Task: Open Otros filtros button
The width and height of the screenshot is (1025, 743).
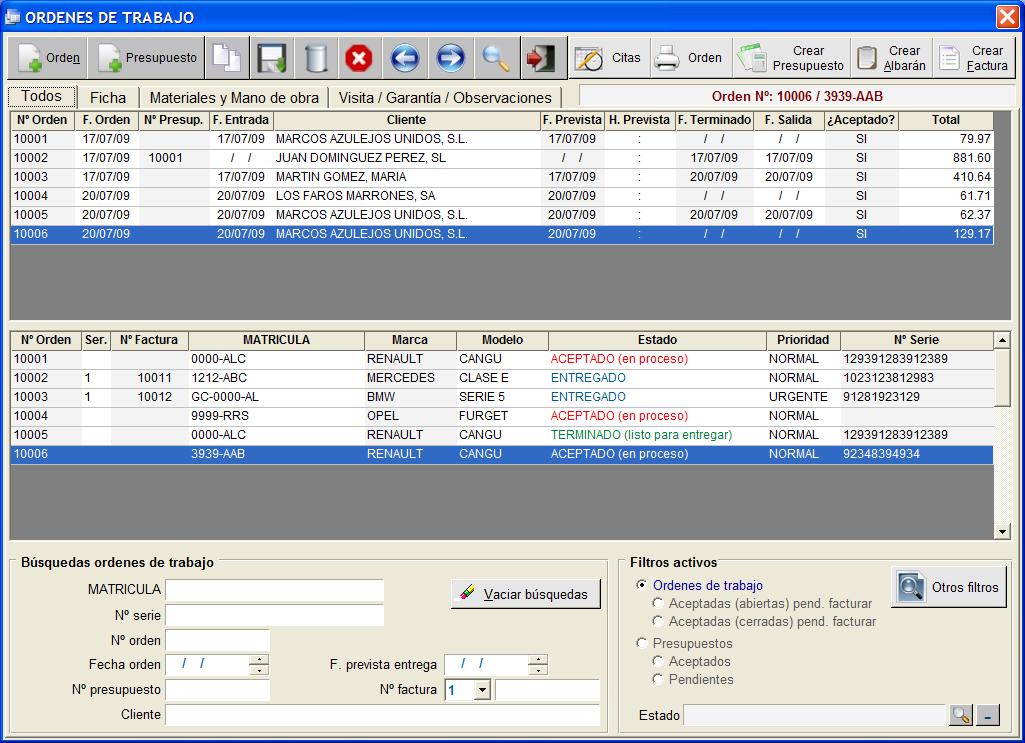Action: click(x=949, y=587)
